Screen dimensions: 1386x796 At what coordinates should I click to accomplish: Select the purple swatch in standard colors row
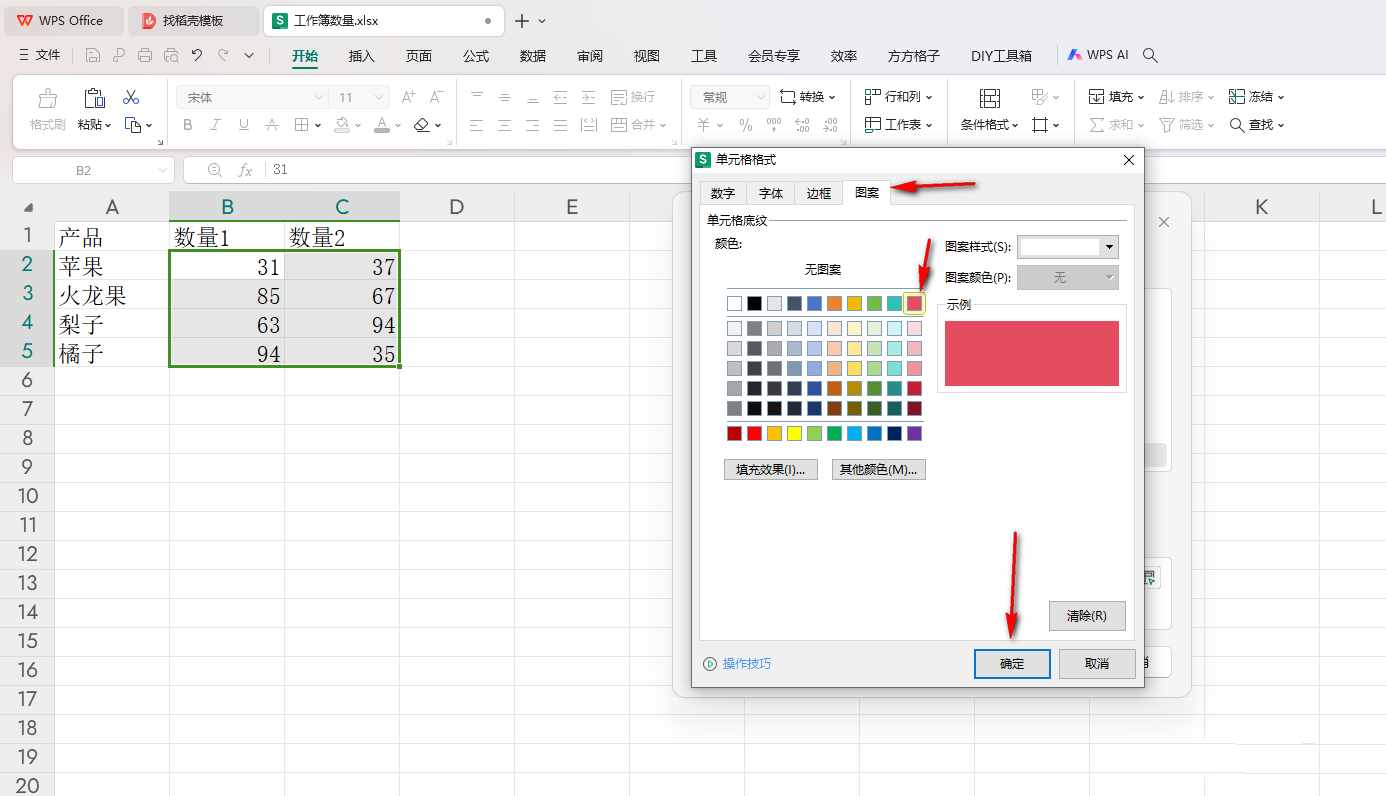(x=914, y=433)
